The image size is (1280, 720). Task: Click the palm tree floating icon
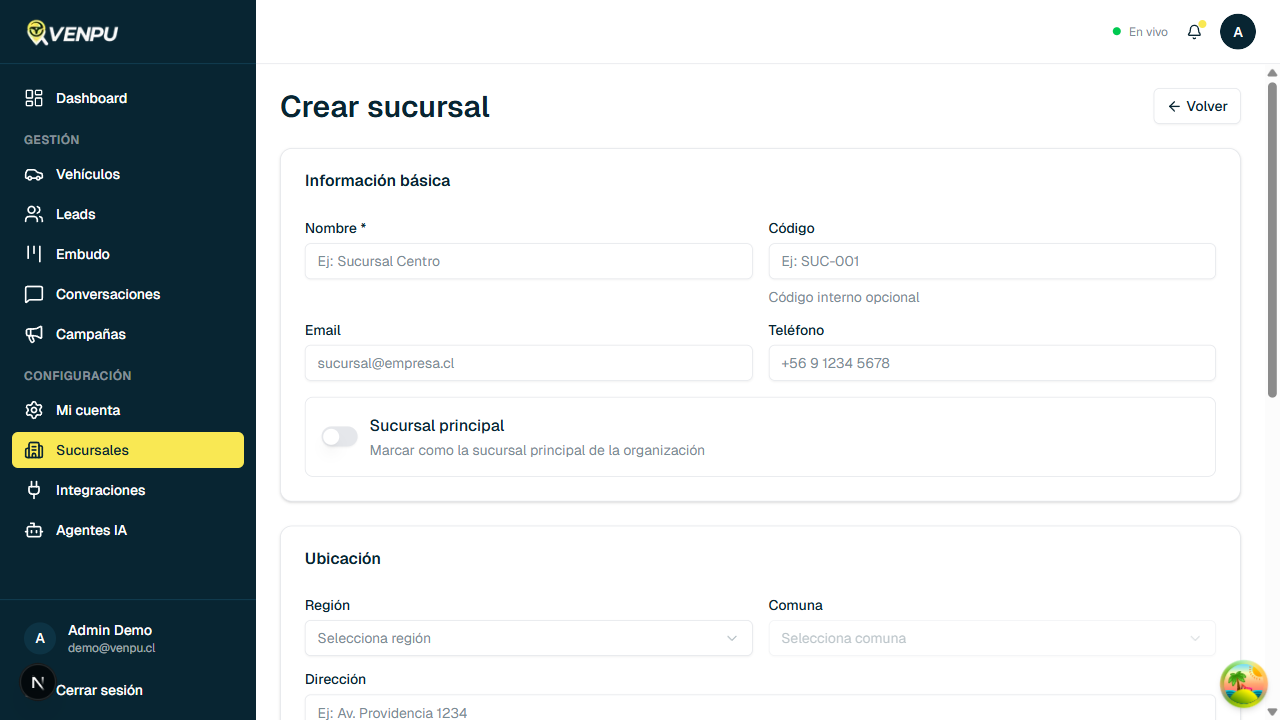[1244, 685]
